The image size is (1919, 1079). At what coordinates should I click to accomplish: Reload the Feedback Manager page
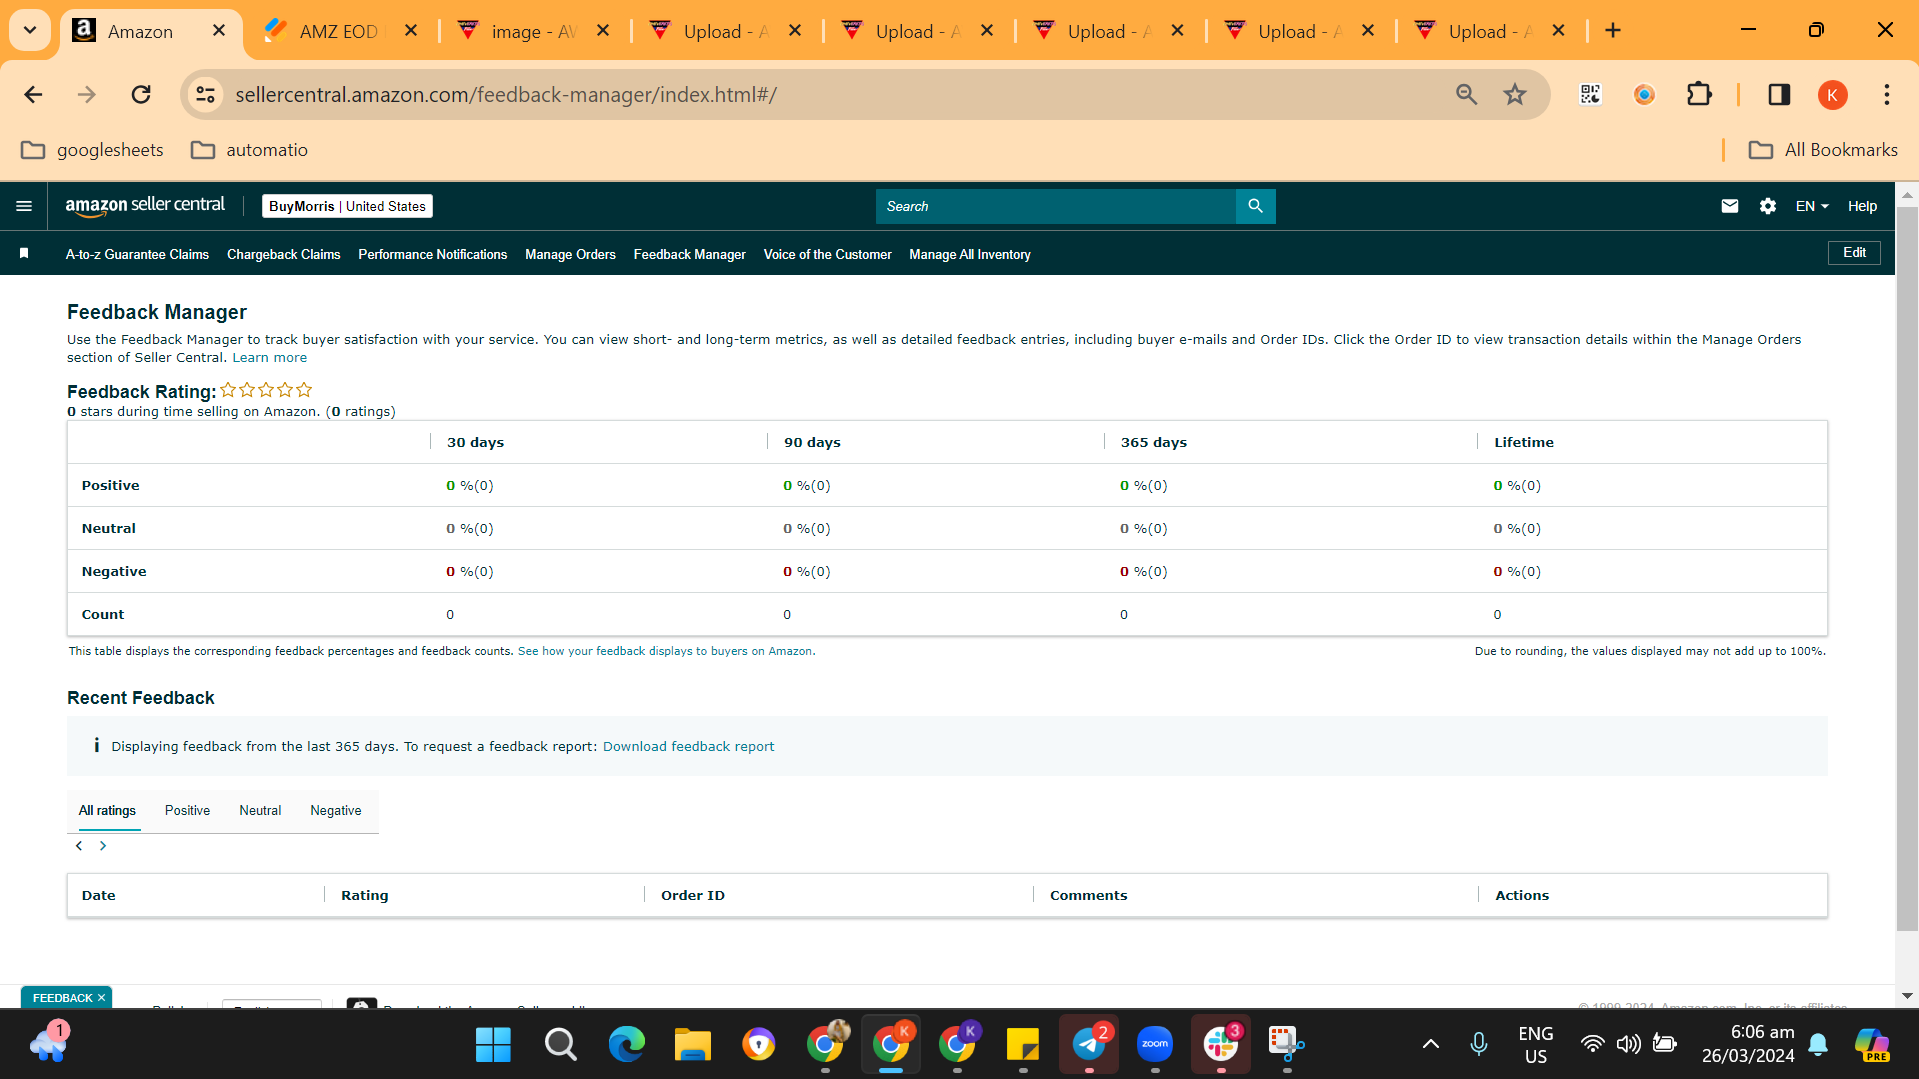pyautogui.click(x=141, y=95)
